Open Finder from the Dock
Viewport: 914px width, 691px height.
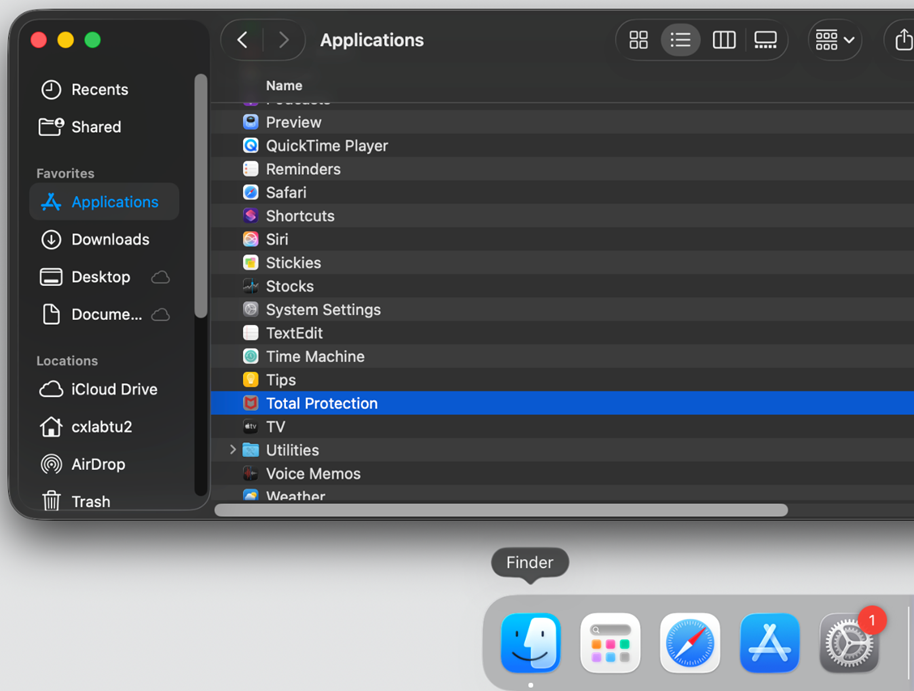point(530,643)
